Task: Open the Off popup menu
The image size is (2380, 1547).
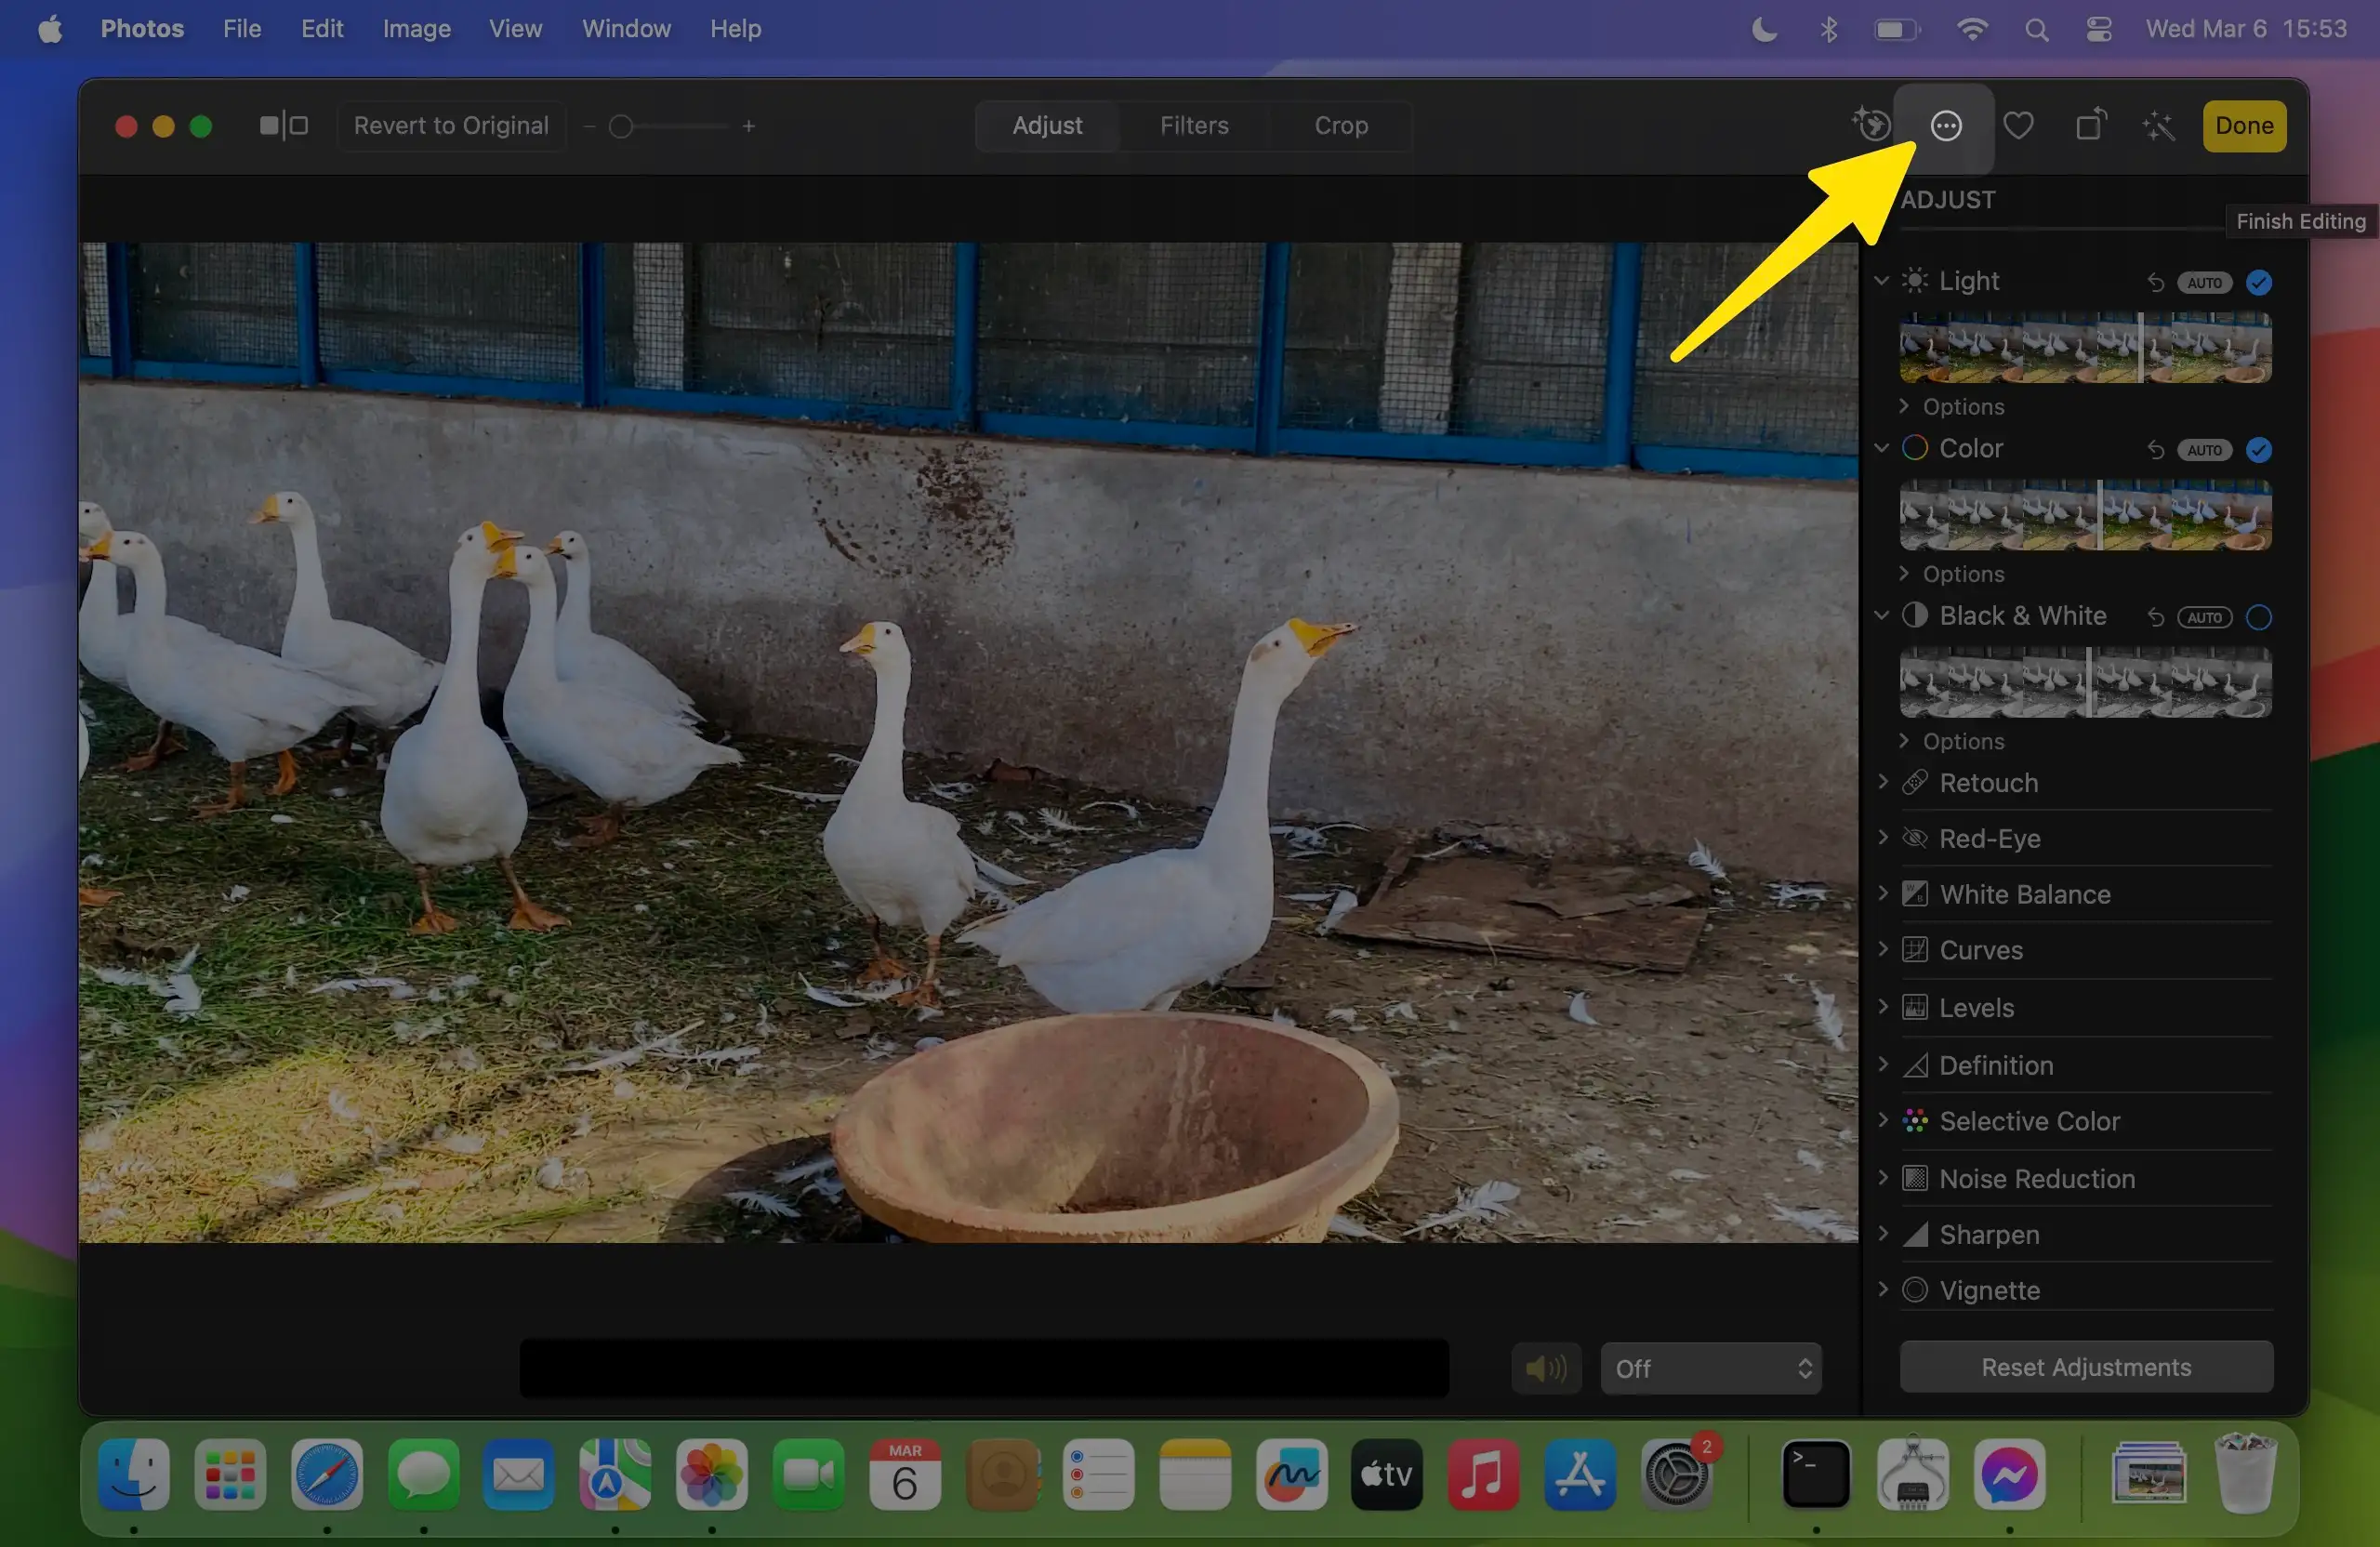Action: click(x=1711, y=1367)
